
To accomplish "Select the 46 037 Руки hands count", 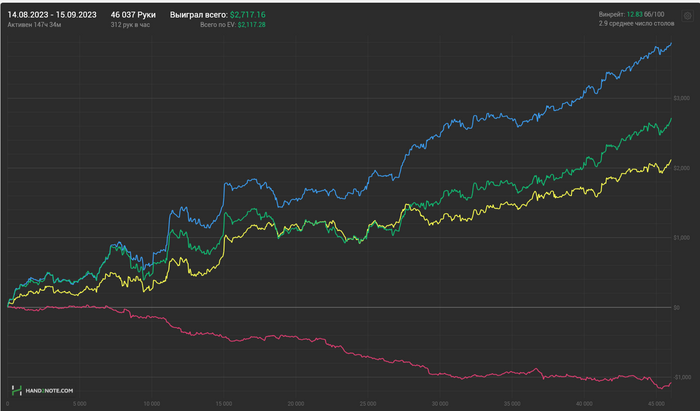I will pos(133,14).
